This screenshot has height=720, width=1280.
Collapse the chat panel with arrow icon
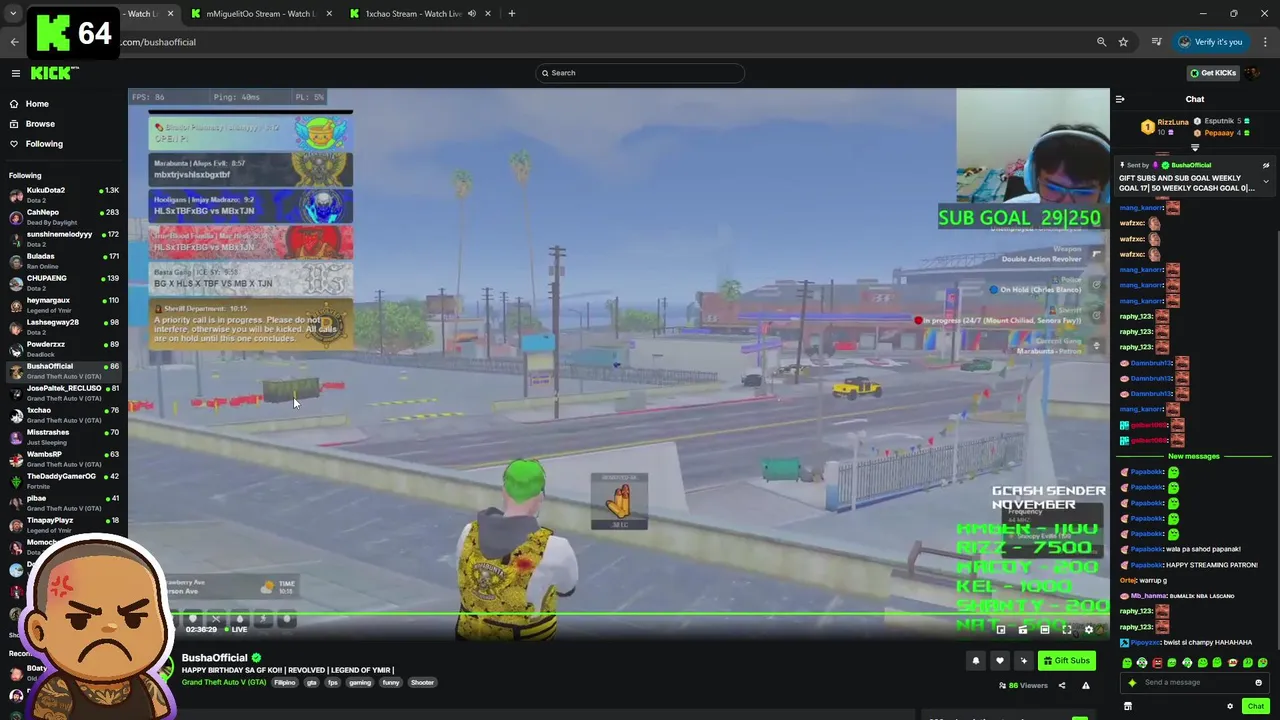1120,99
